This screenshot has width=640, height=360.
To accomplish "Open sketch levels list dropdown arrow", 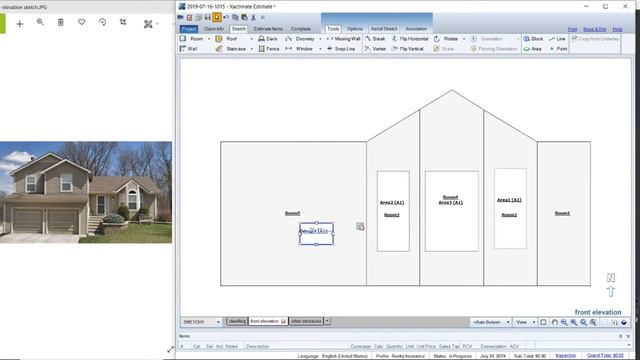I will pyautogui.click(x=327, y=321).
